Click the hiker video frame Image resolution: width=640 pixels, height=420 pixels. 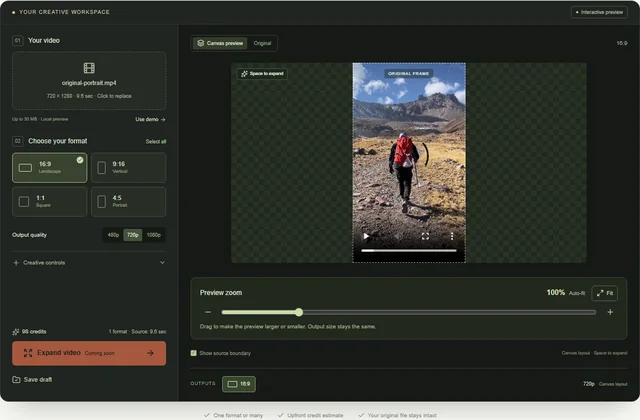[x=409, y=162]
